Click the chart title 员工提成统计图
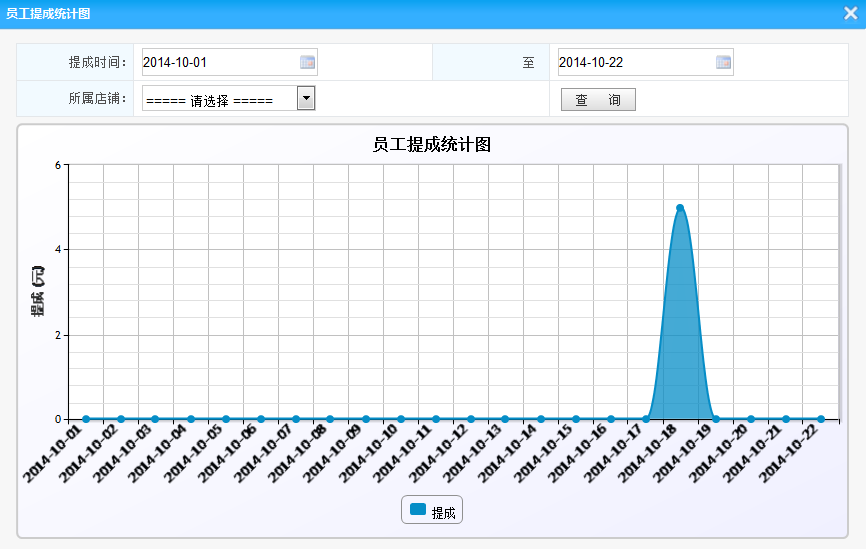The image size is (866, 549). [x=432, y=145]
